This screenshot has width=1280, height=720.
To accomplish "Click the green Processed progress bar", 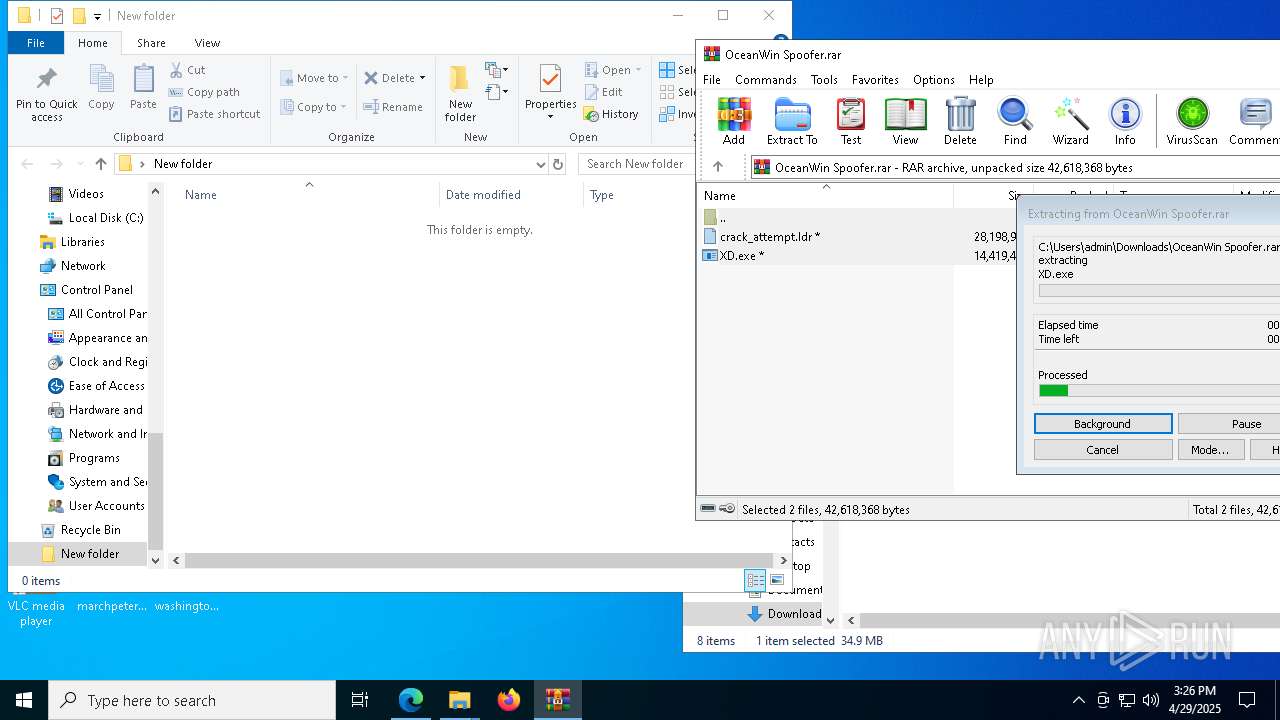I will [x=1159, y=391].
